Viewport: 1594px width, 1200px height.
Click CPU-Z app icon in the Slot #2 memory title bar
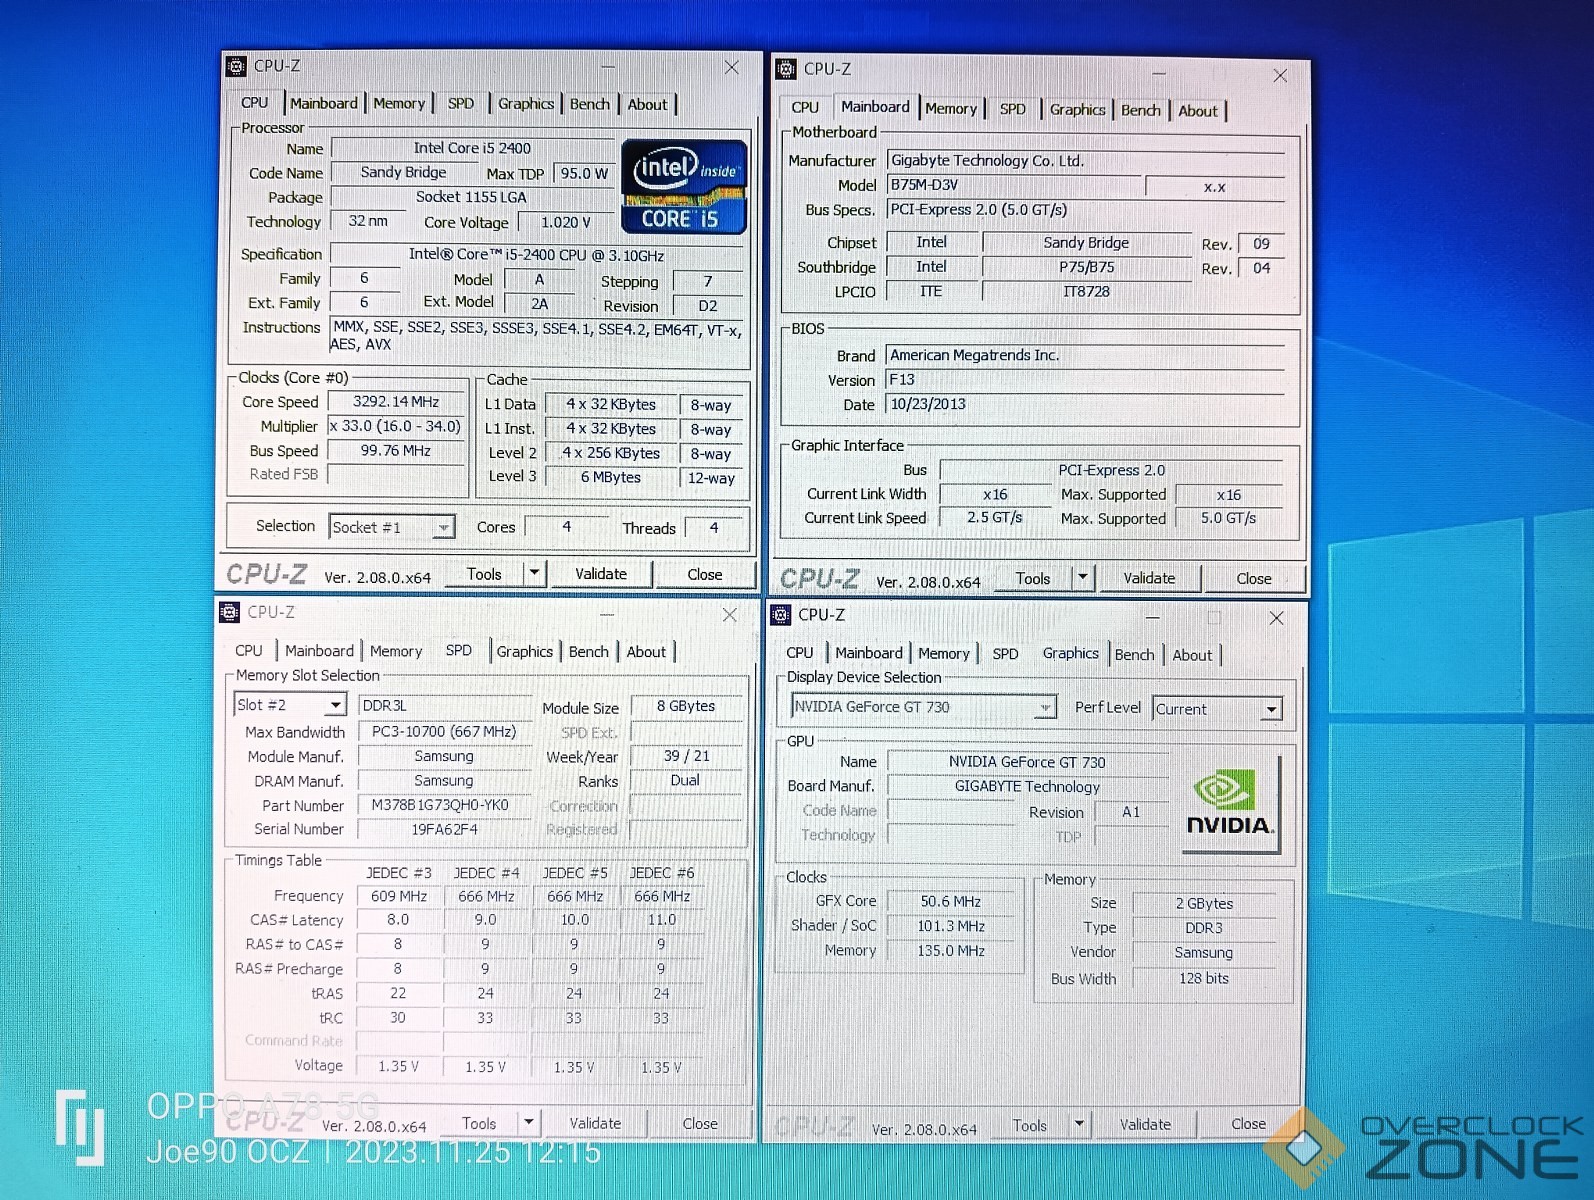pos(230,612)
